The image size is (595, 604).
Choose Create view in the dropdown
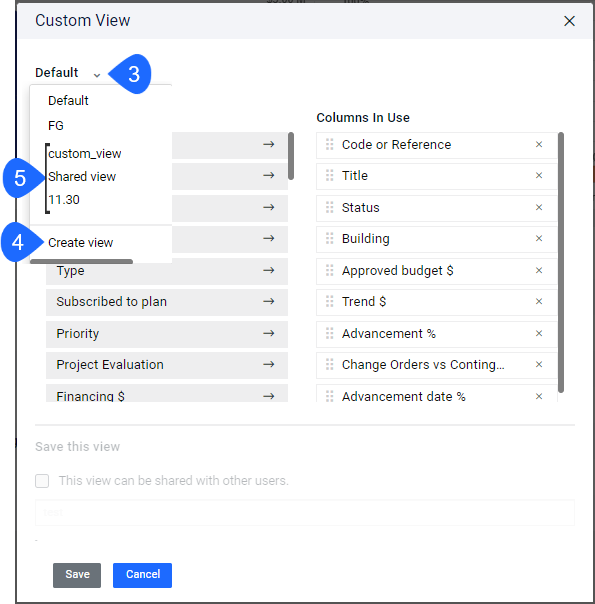tap(80, 243)
